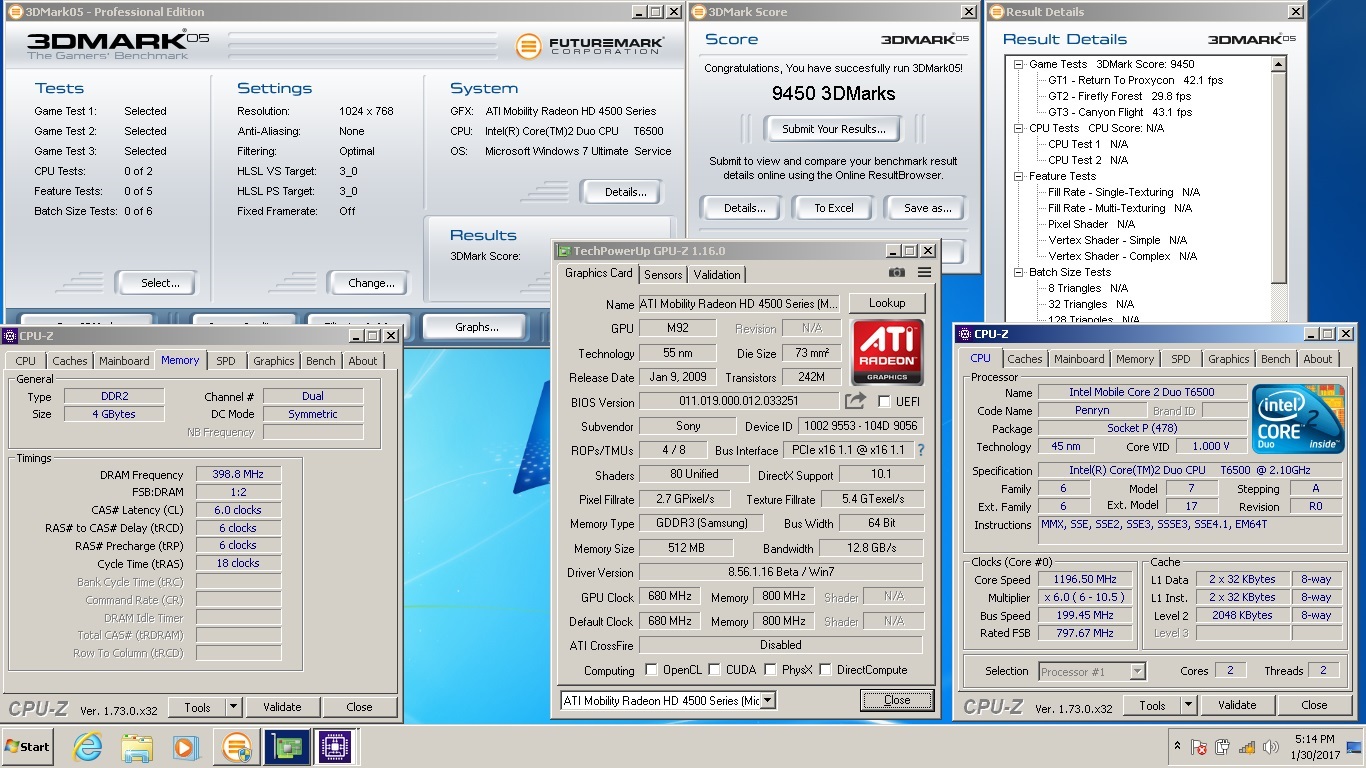Click the Result Details scroll up arrow
Screen dimensions: 1366x768
1279,64
